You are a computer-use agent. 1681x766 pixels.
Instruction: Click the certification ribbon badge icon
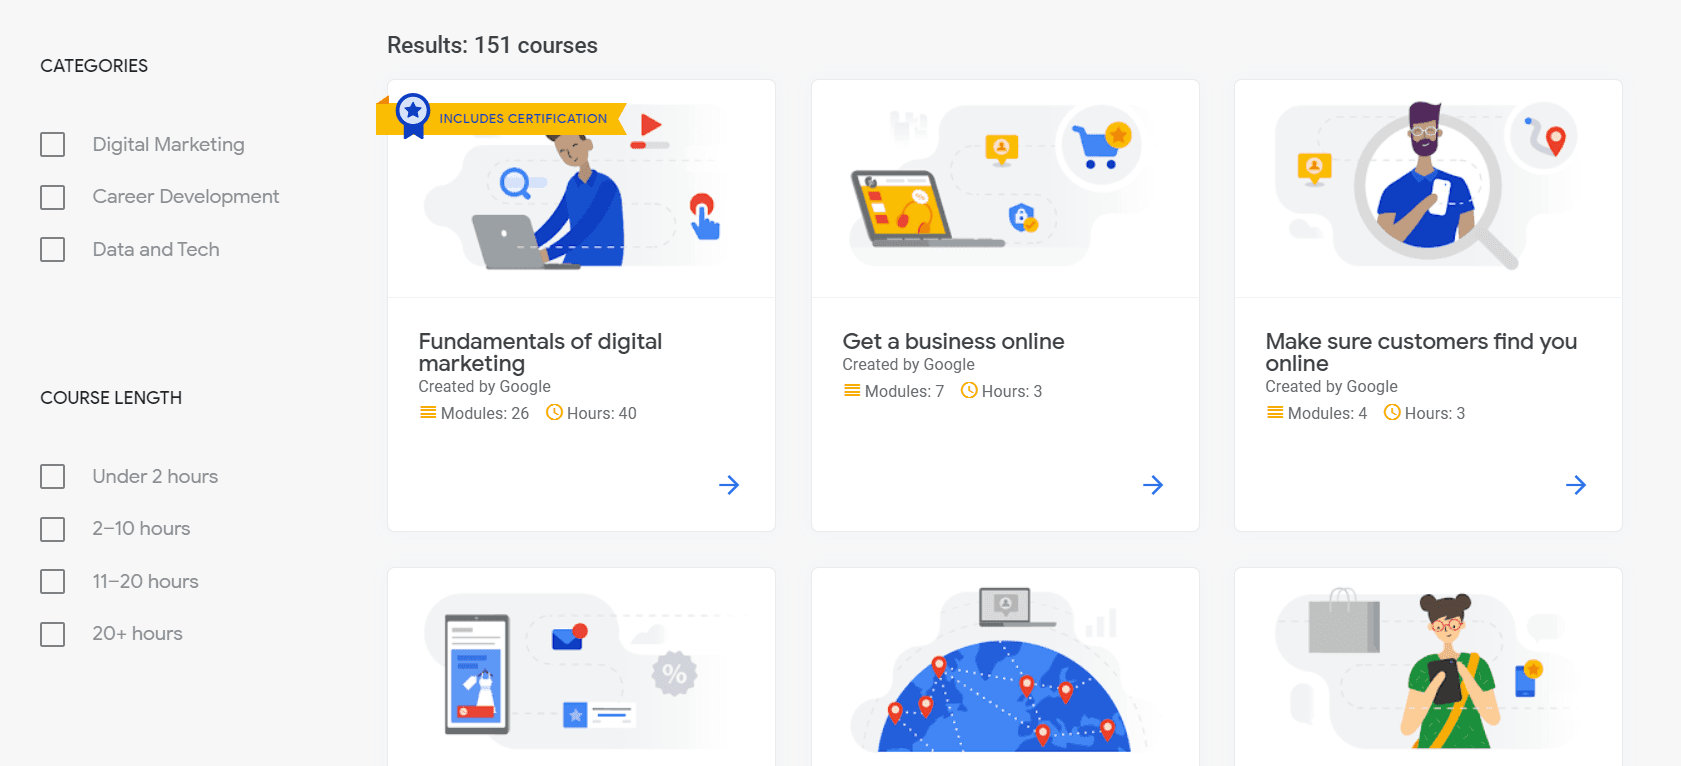click(413, 116)
